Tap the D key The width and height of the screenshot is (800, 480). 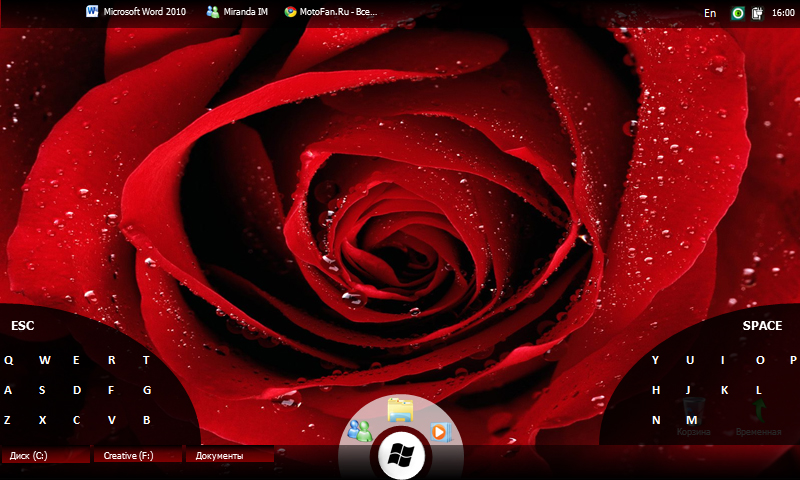point(77,390)
